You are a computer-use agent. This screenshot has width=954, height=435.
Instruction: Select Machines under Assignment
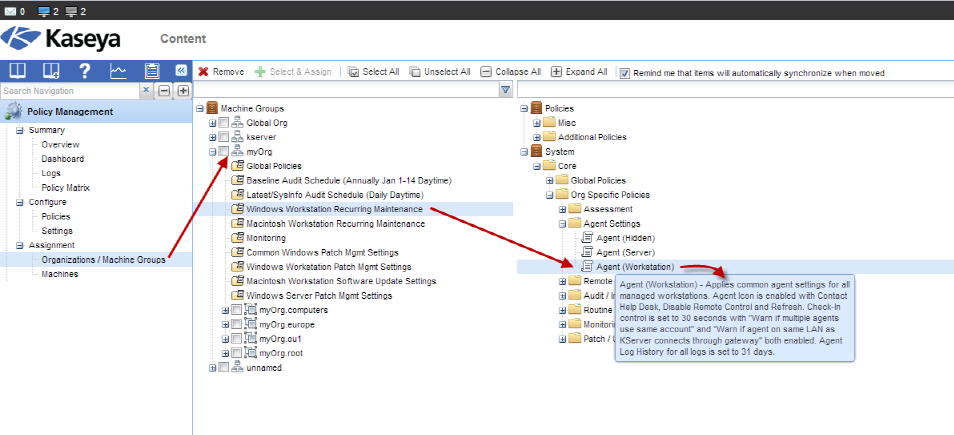click(x=60, y=273)
